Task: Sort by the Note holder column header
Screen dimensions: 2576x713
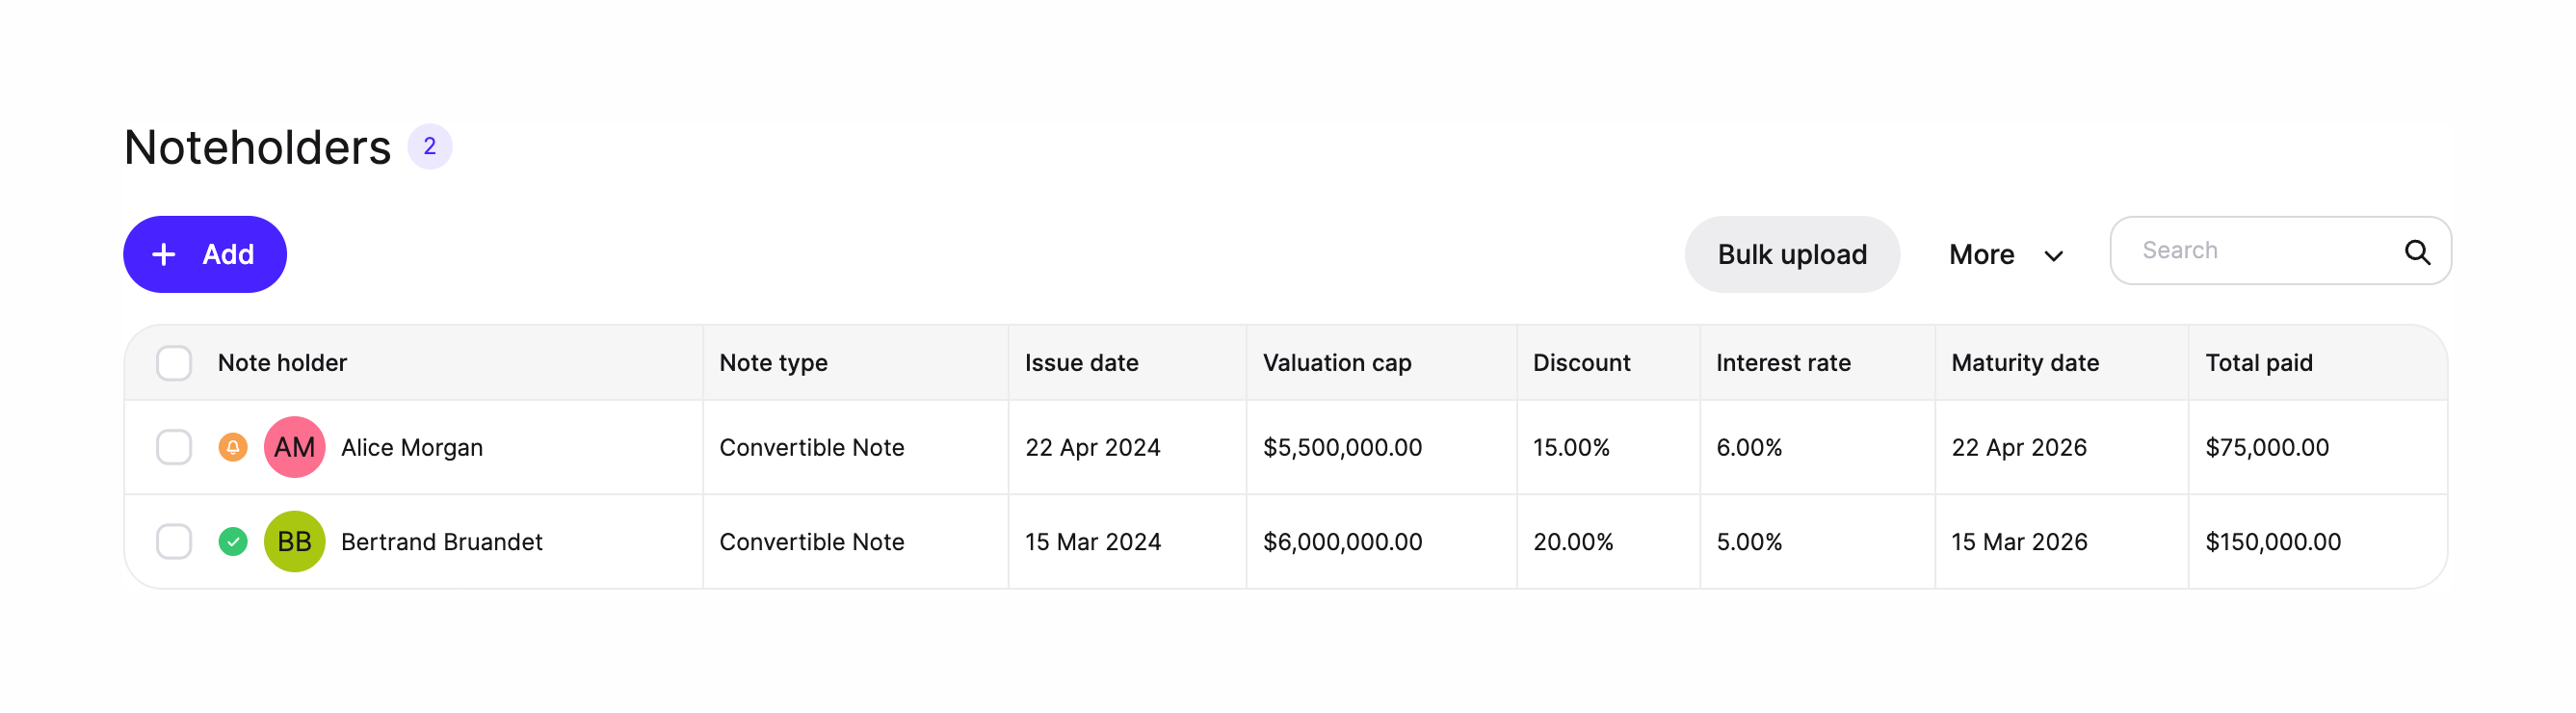Action: tap(282, 363)
